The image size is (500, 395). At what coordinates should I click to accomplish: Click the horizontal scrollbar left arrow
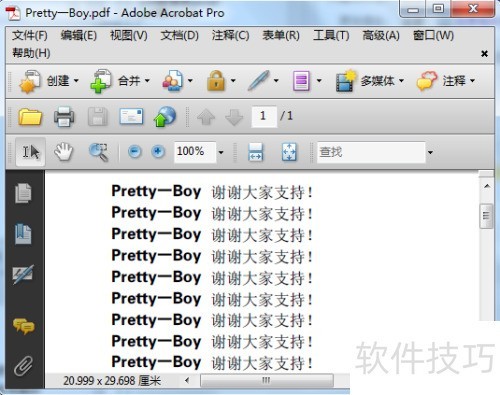(187, 380)
